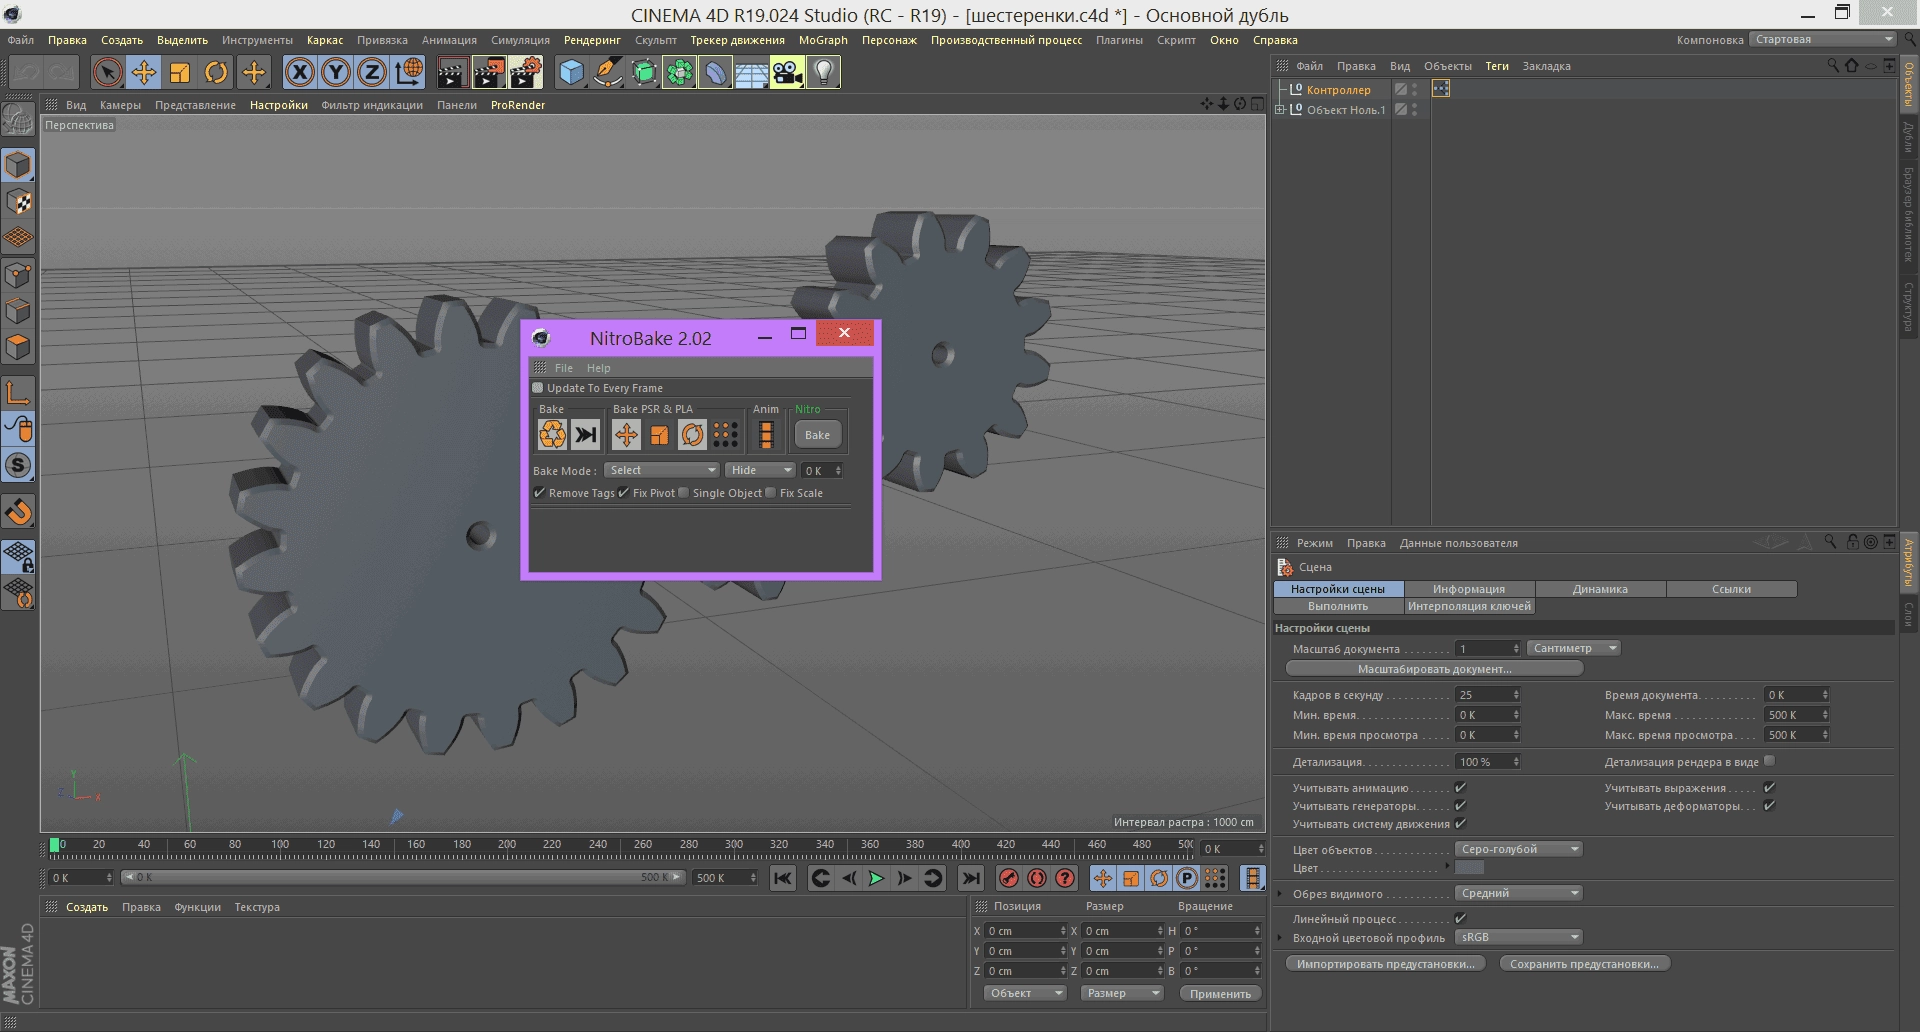Viewport: 1920px width, 1032px height.
Task: Open Стартовая layout dropdown
Action: click(1822, 39)
